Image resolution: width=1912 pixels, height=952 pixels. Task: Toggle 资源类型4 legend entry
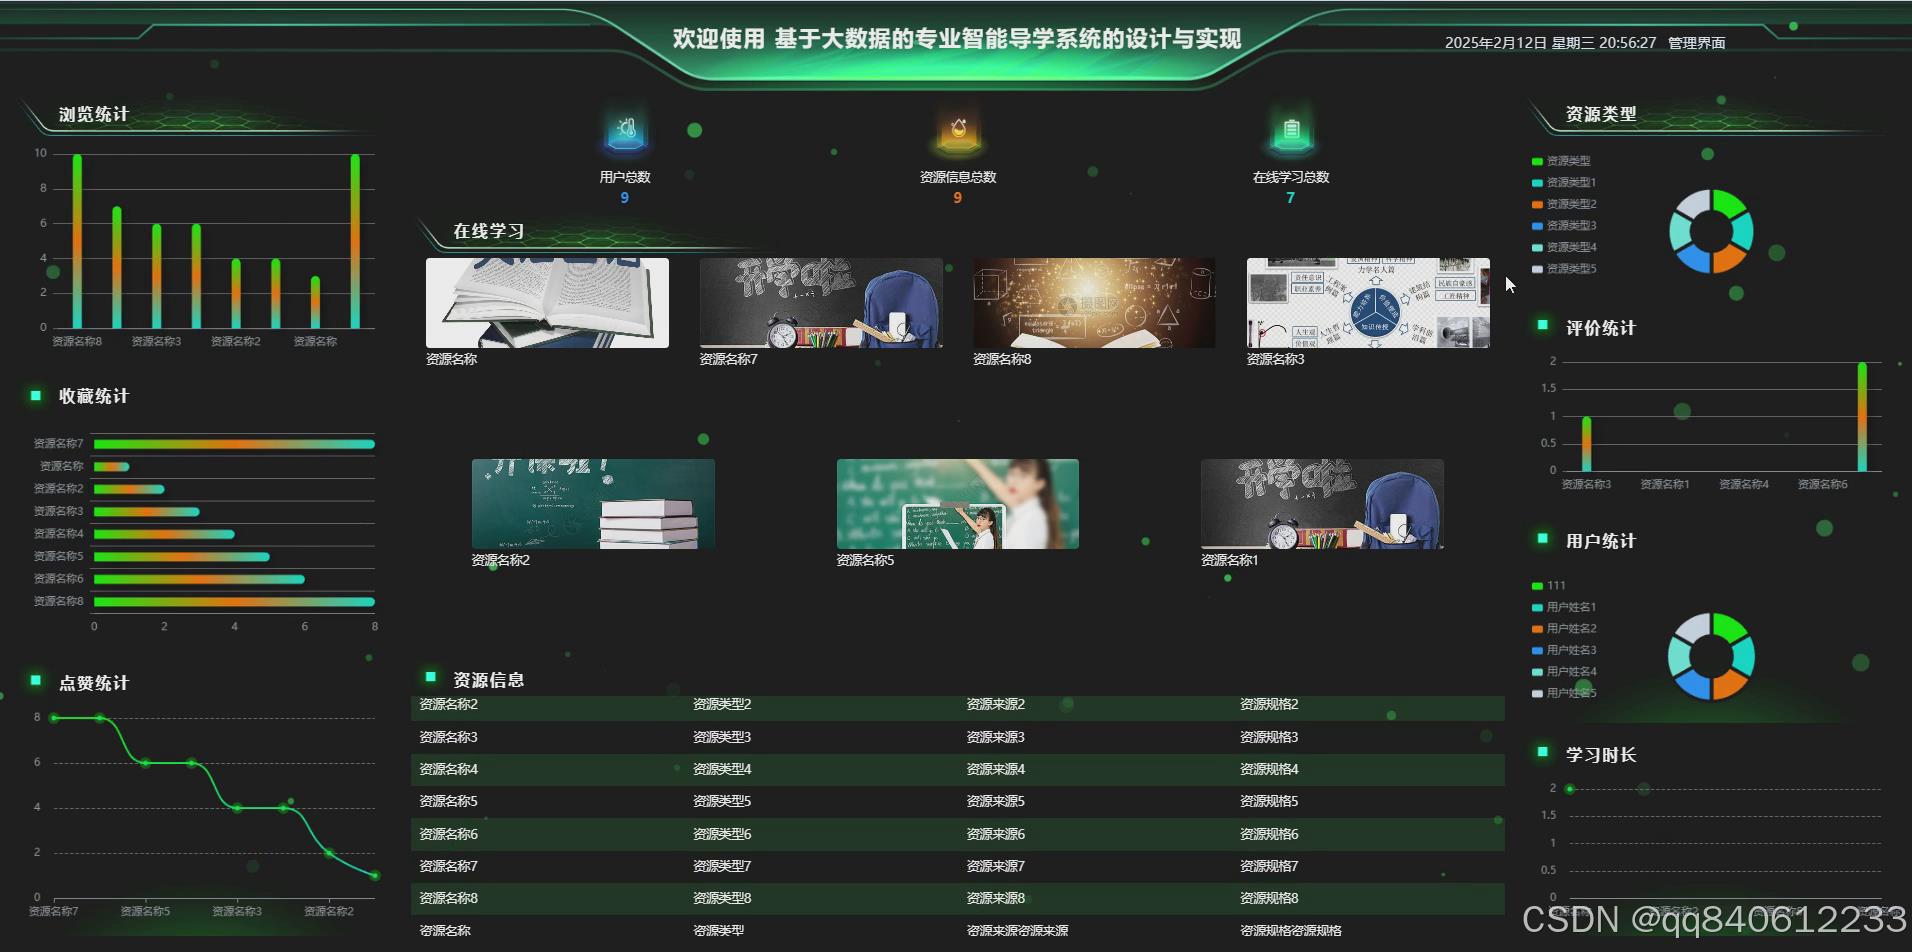[1564, 247]
